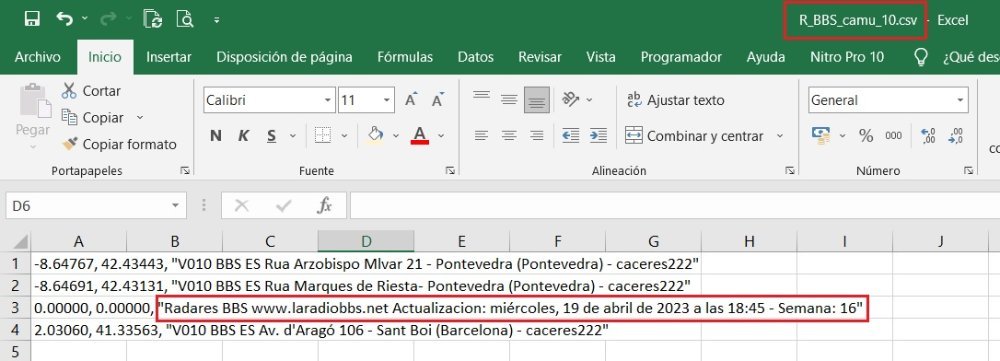Toggle Ajustar texto wrap option
The width and height of the screenshot is (1000, 361).
pyautogui.click(x=675, y=100)
